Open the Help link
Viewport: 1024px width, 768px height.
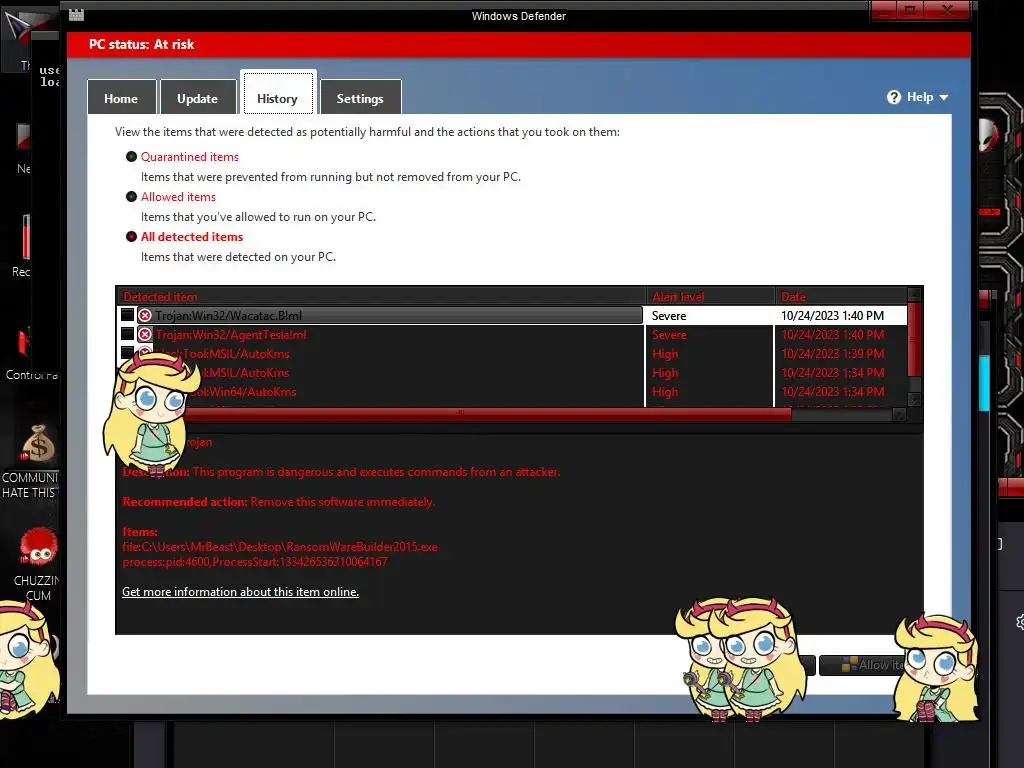click(x=920, y=97)
